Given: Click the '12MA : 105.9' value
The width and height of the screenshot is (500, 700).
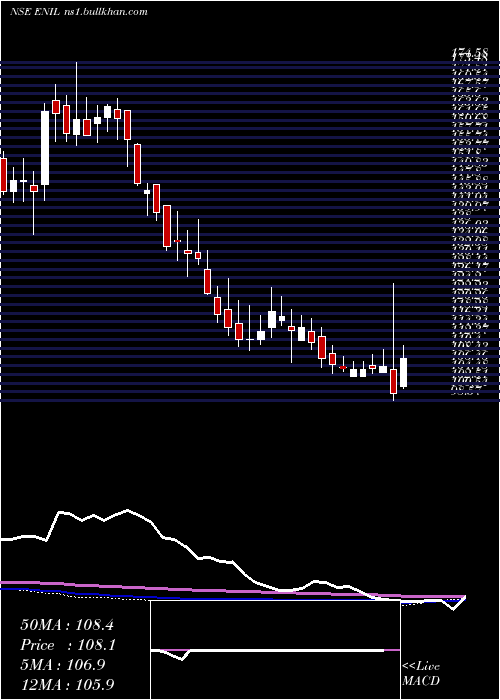Looking at the screenshot, I should [67, 684].
